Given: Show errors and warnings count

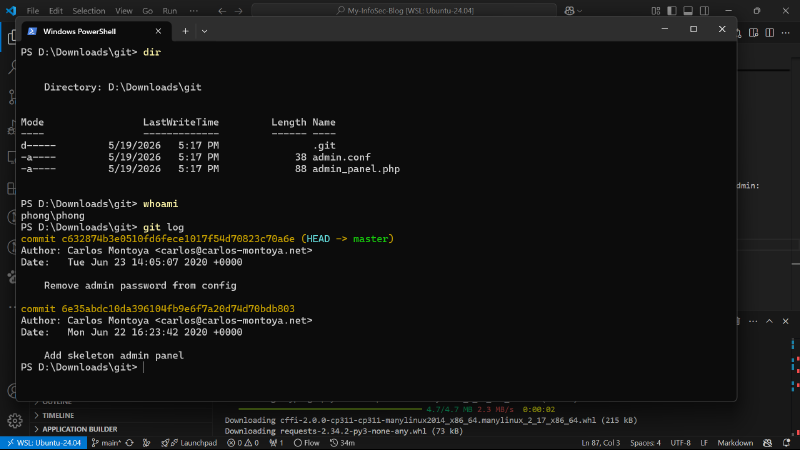Looking at the screenshot, I should [243, 443].
